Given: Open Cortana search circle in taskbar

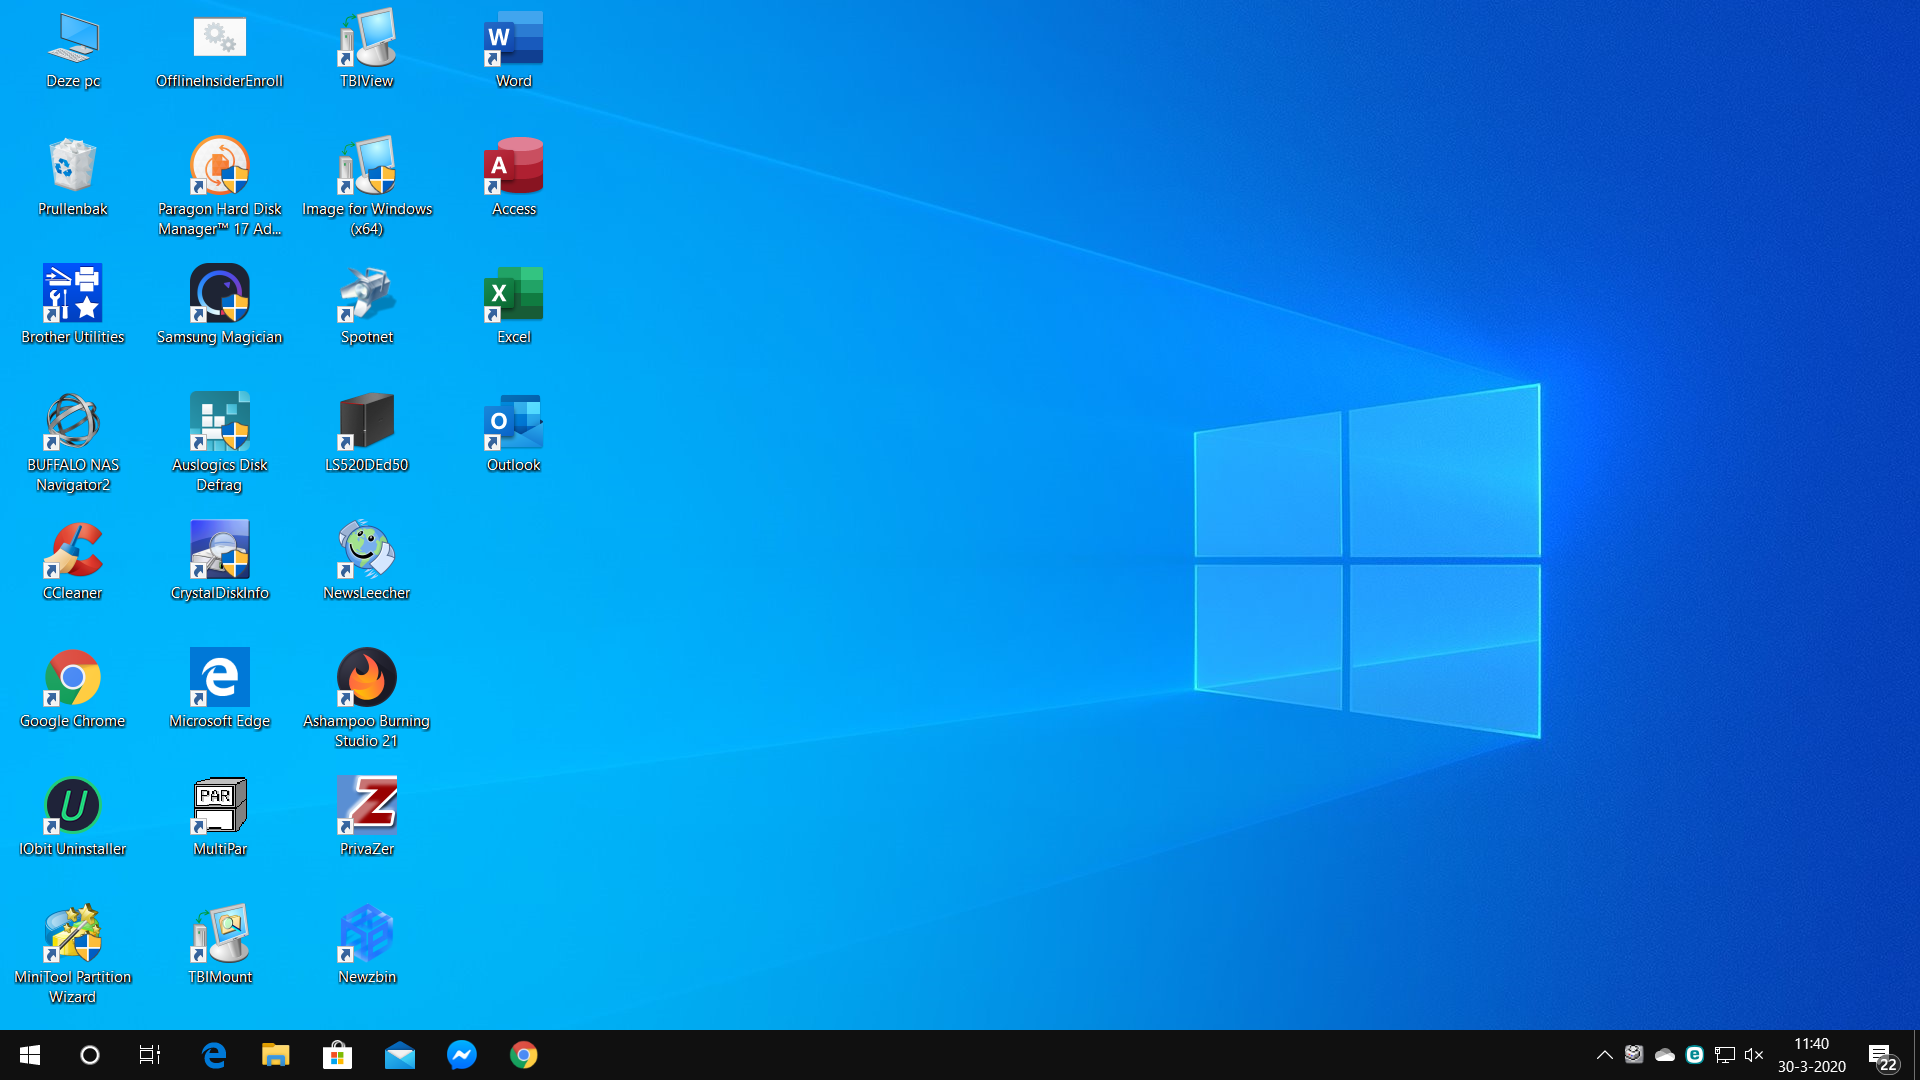Looking at the screenshot, I should [x=90, y=1055].
